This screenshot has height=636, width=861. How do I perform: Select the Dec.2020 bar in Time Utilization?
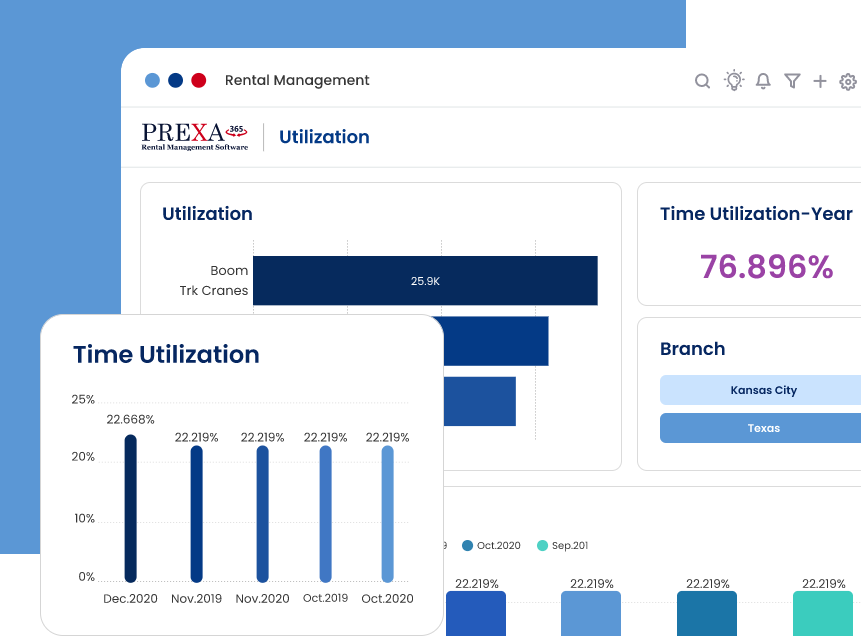coord(130,508)
